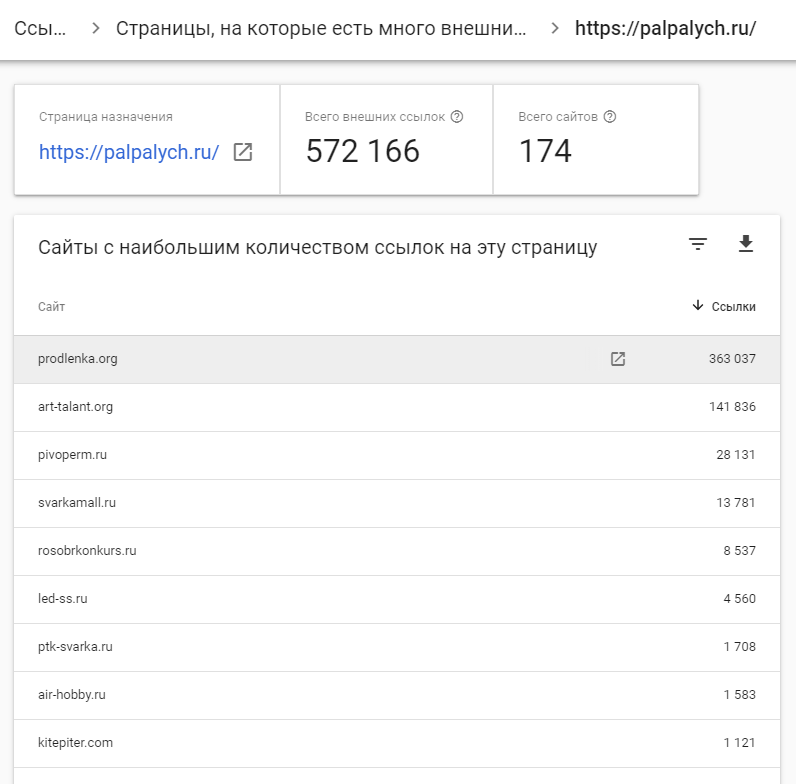This screenshot has width=796, height=784.
Task: Click the link count 363 037
Action: pos(732,359)
